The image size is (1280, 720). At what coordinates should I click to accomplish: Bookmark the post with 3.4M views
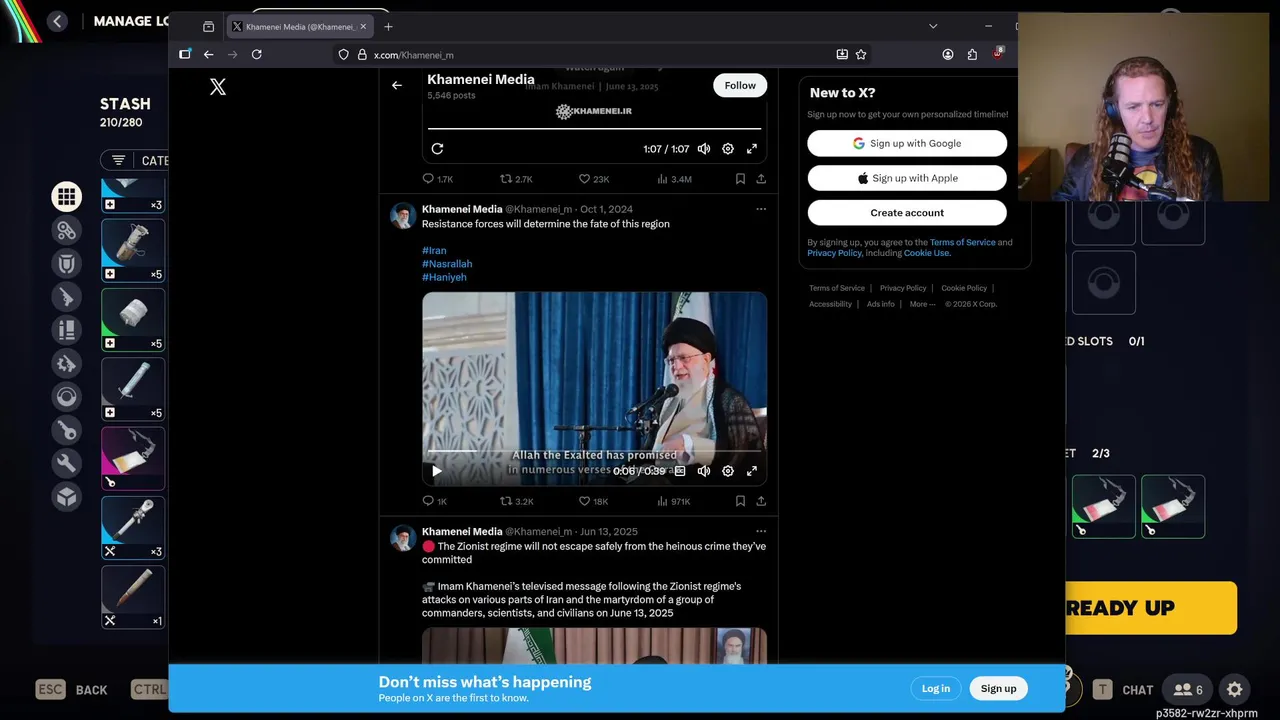point(740,179)
